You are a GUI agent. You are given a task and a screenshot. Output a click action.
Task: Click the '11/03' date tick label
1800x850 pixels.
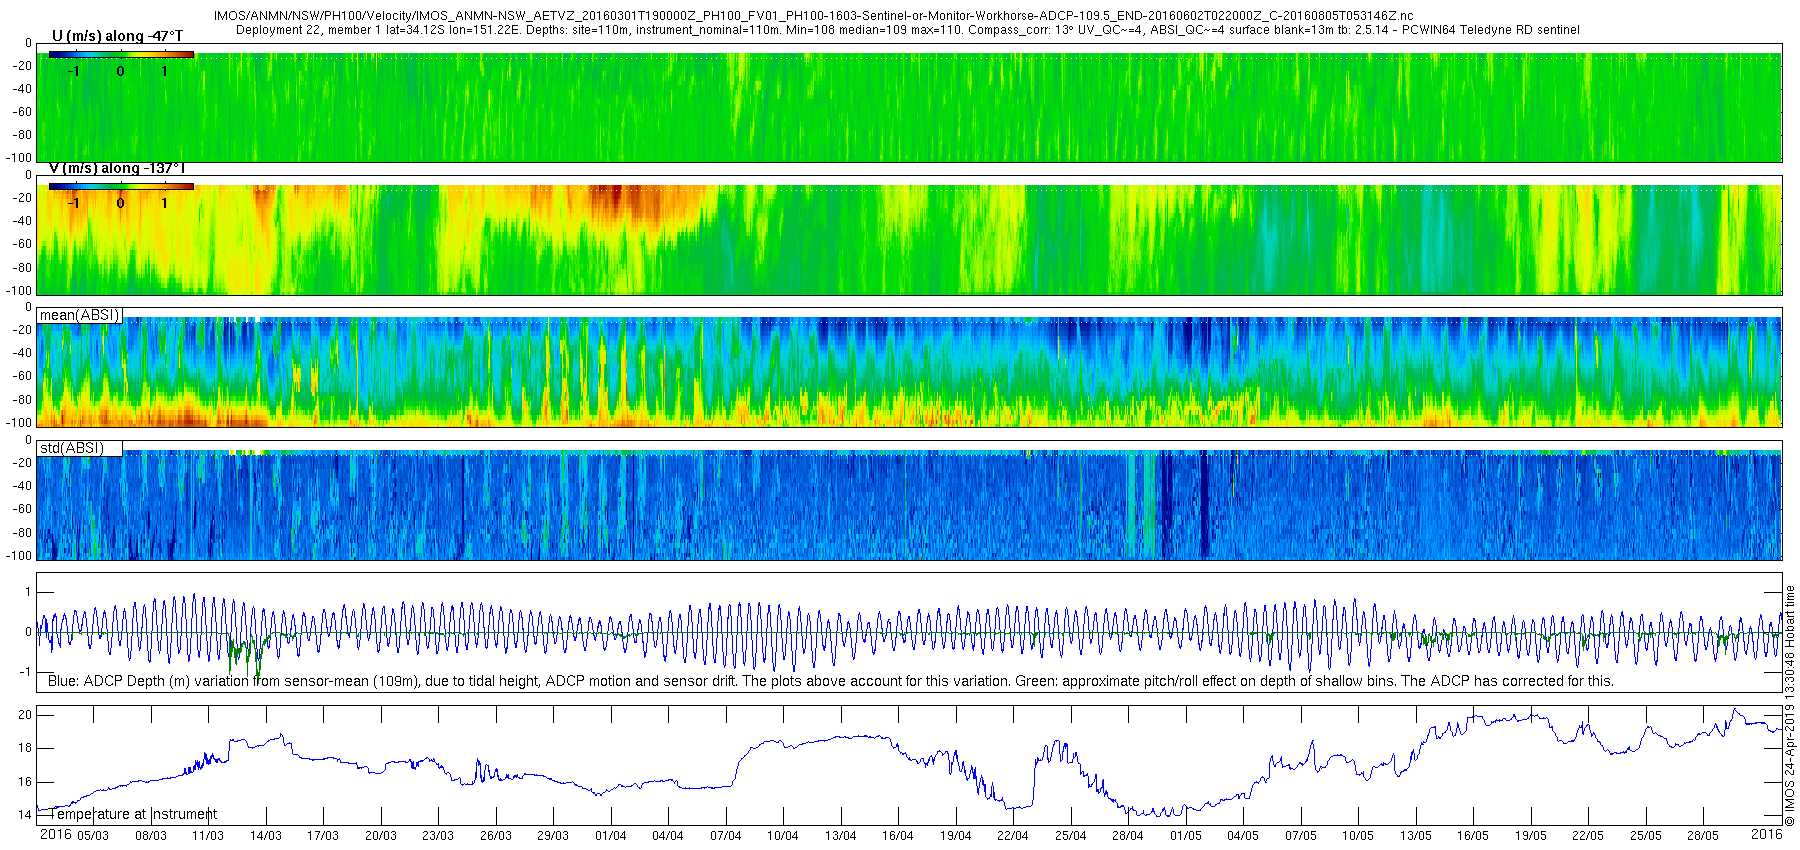pos(208,836)
